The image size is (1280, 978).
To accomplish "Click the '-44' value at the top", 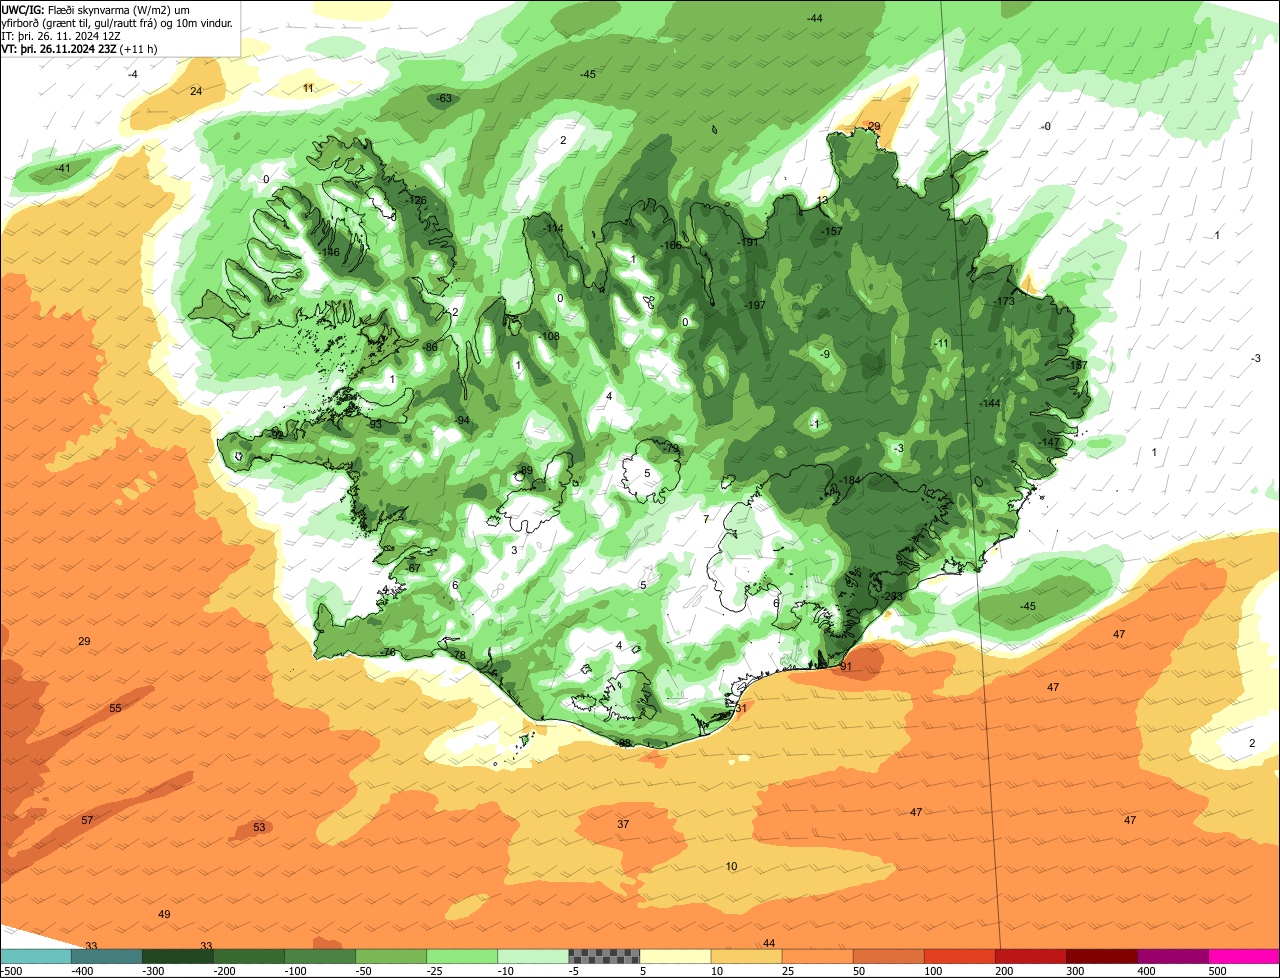I will tap(815, 18).
